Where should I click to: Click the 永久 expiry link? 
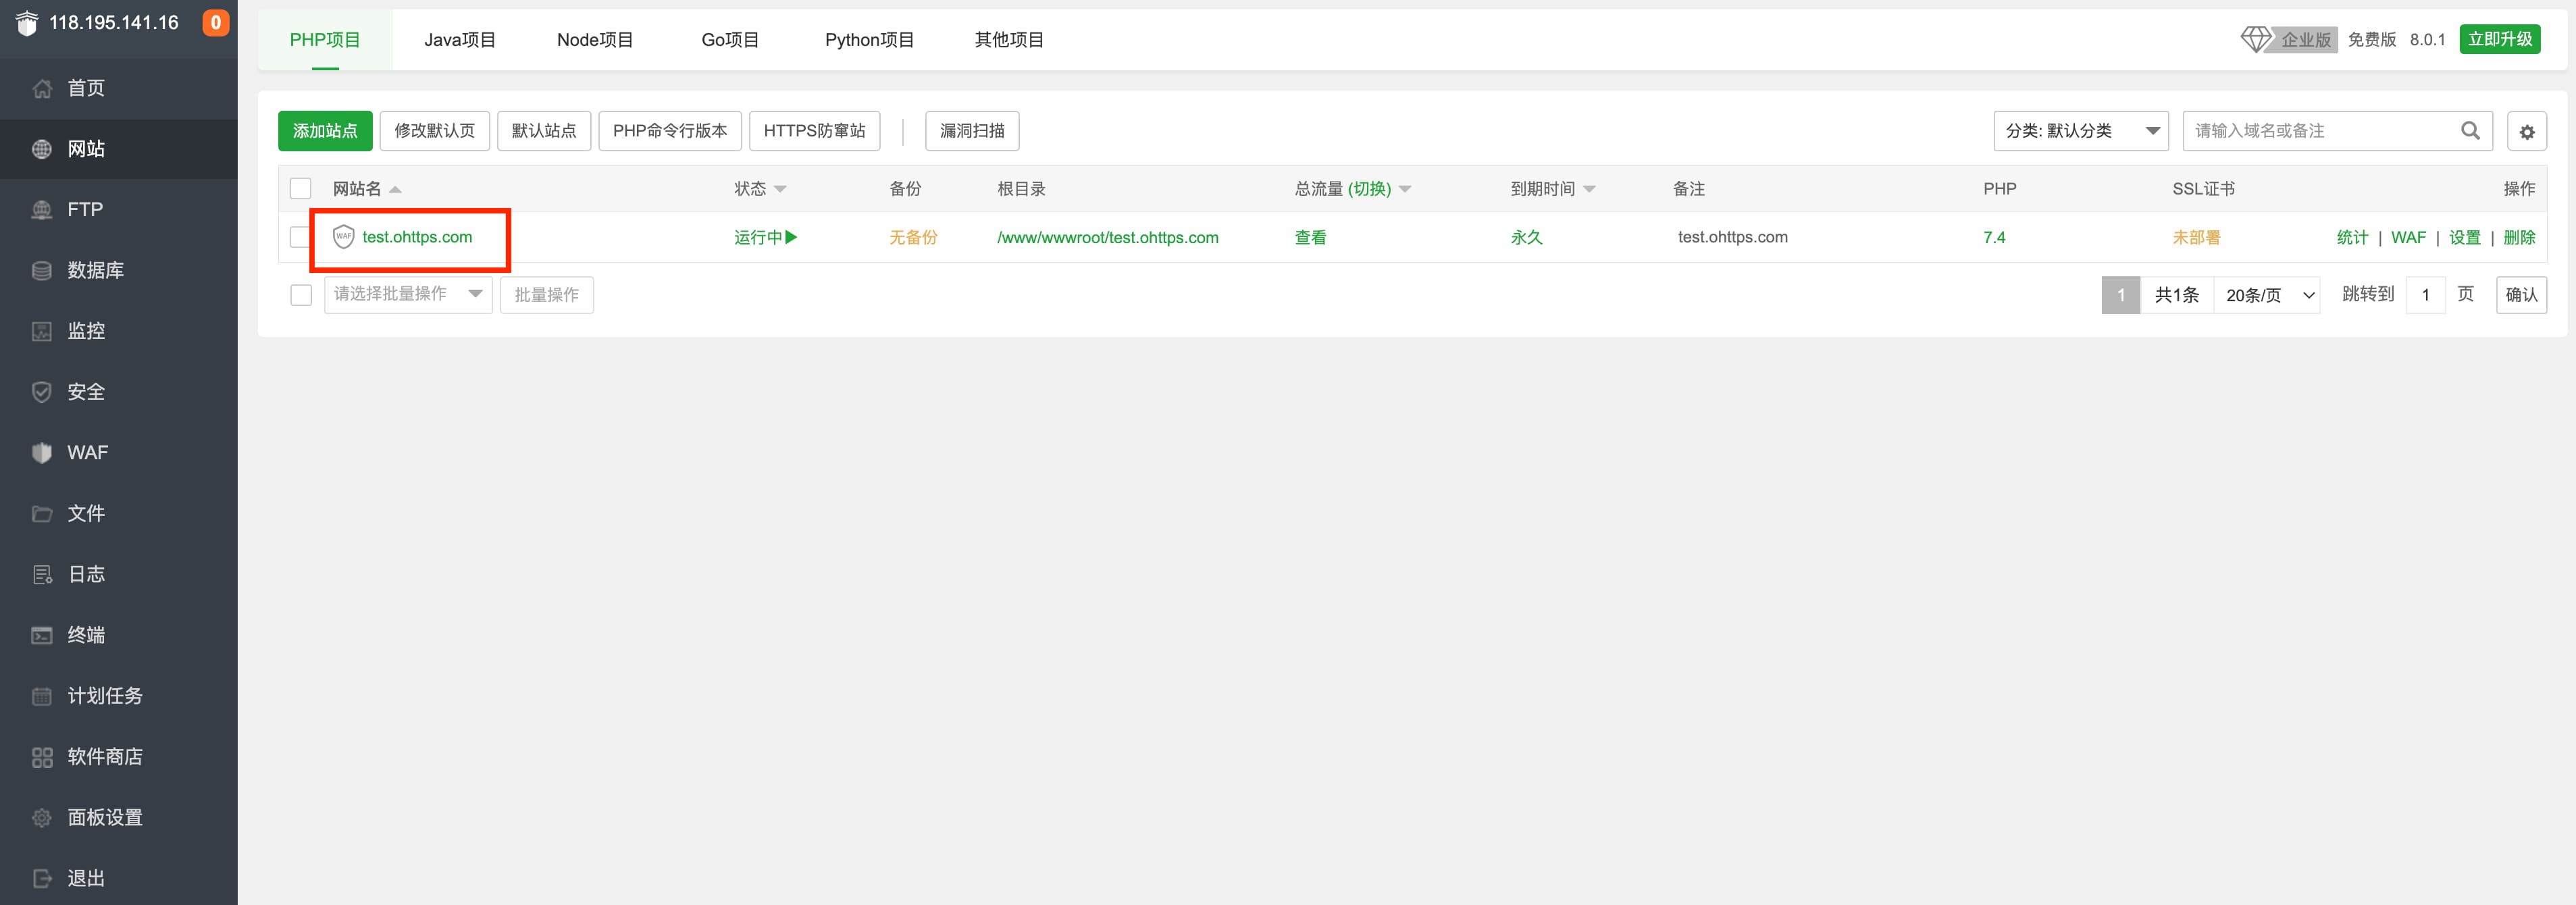point(1526,237)
